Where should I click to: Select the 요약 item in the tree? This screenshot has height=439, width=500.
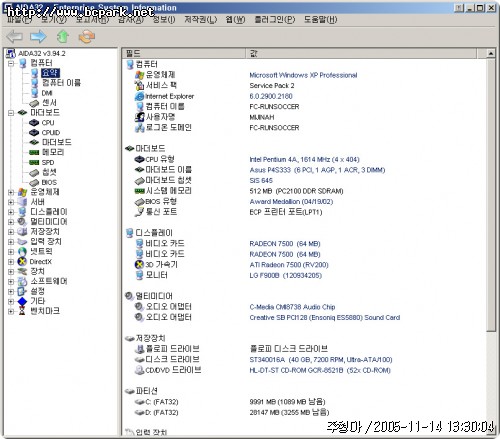point(50,73)
